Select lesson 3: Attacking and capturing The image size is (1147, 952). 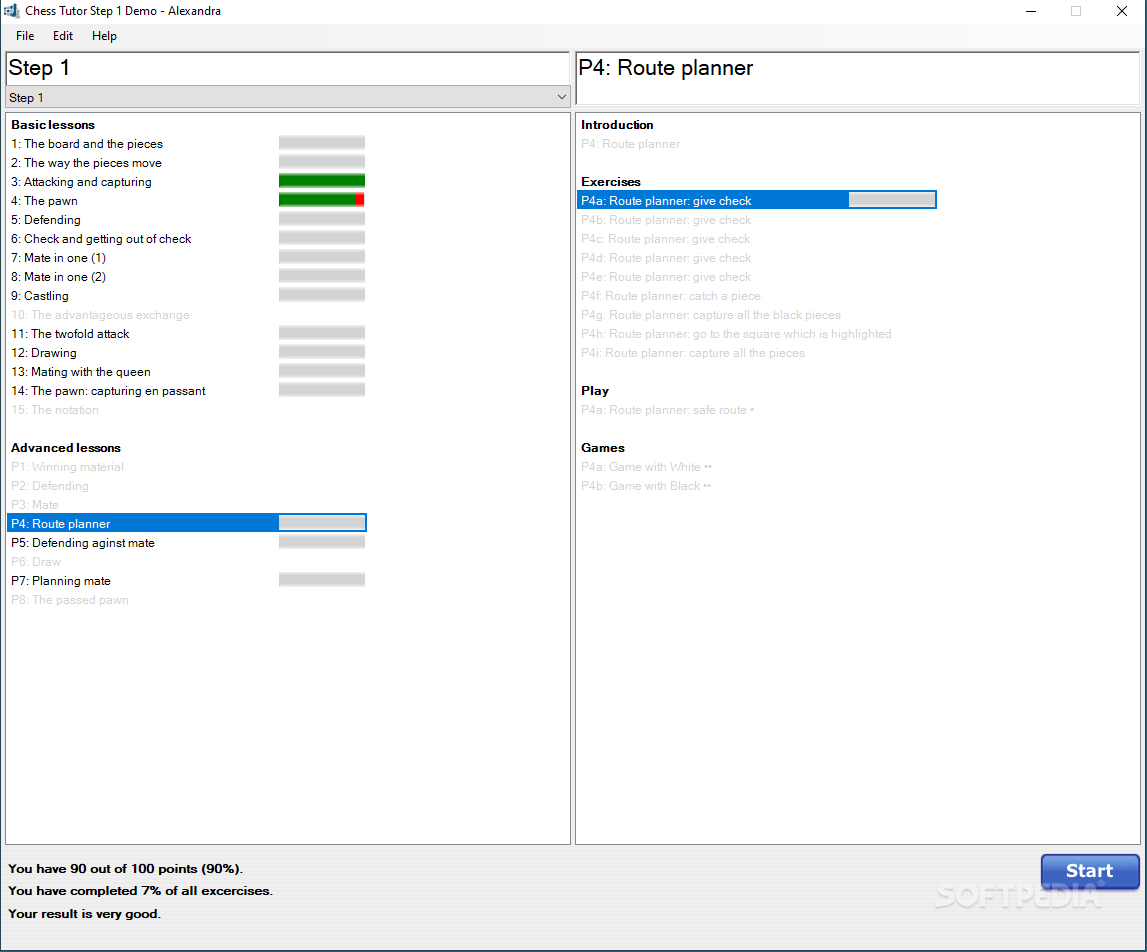coord(81,182)
